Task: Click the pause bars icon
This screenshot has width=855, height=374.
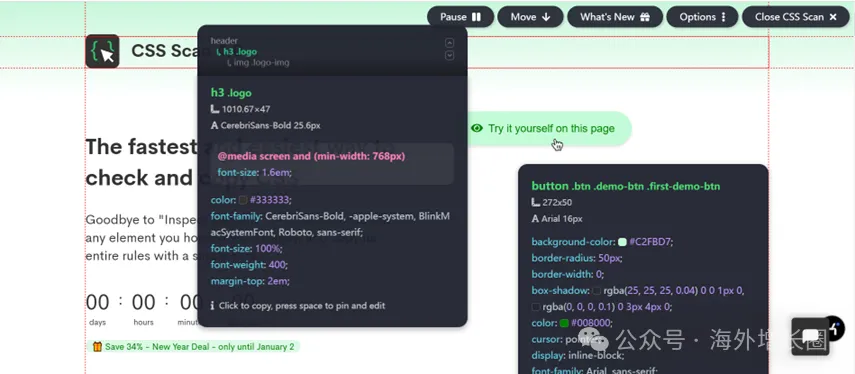Action: tap(477, 17)
